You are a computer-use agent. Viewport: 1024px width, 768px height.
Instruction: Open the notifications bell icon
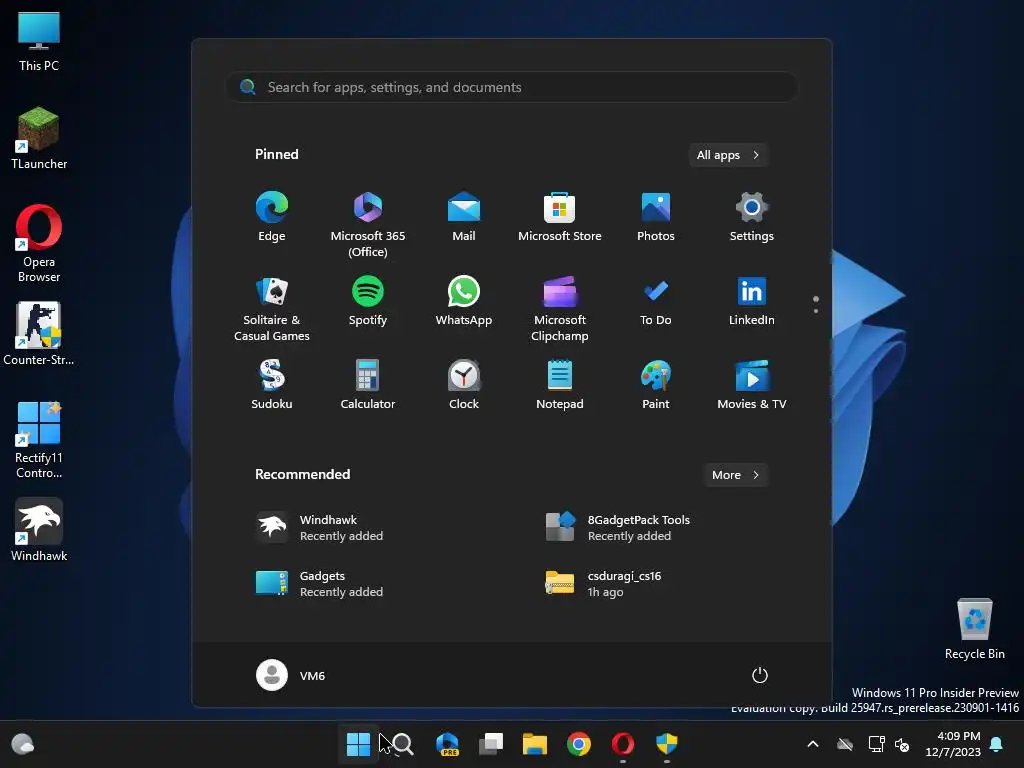click(997, 744)
